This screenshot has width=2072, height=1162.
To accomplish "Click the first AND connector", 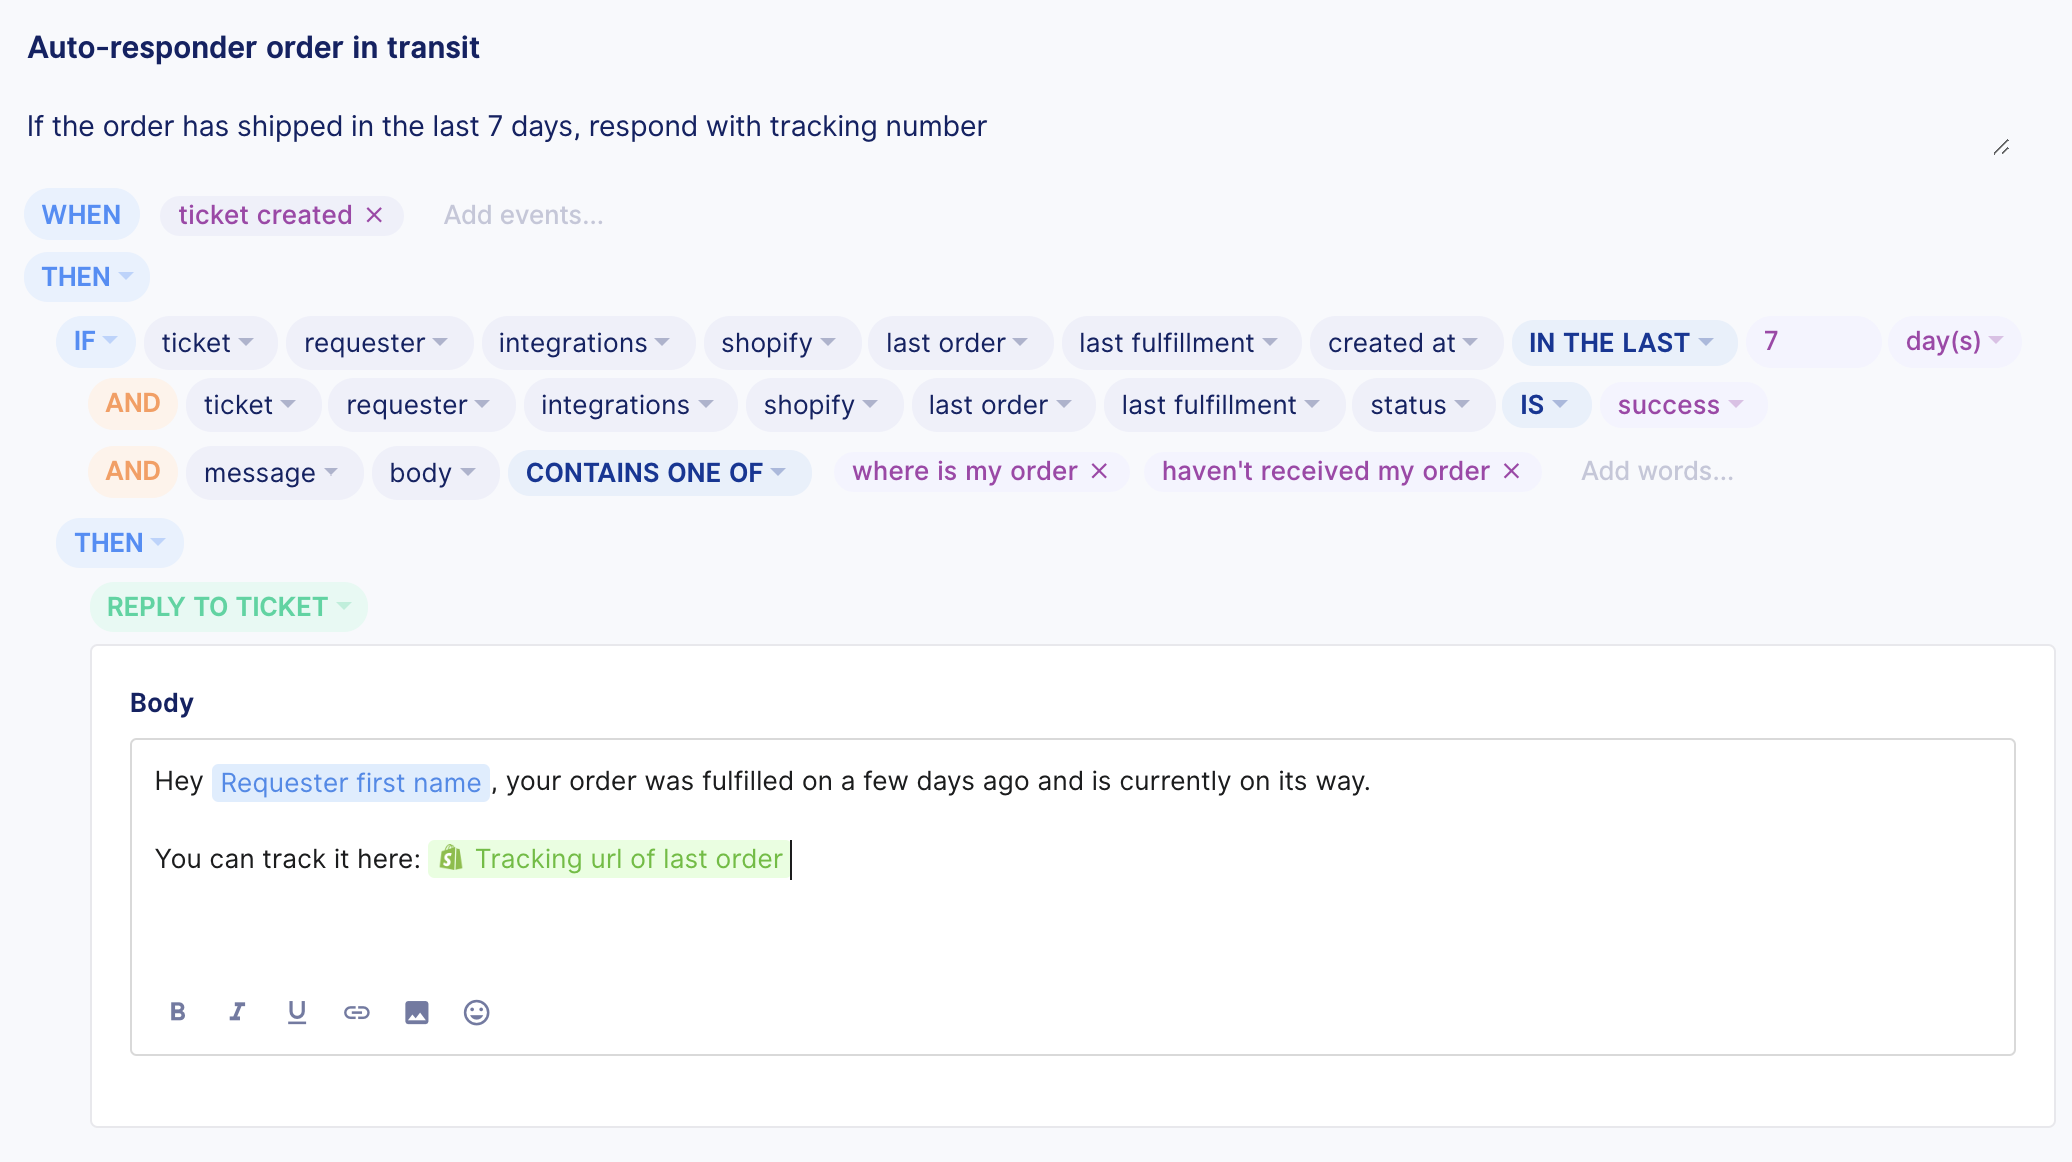I will pos(133,403).
